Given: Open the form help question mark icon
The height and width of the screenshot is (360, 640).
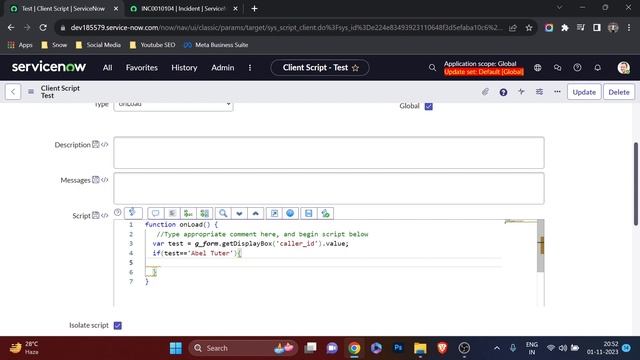Looking at the screenshot, I should click(x=503, y=92).
